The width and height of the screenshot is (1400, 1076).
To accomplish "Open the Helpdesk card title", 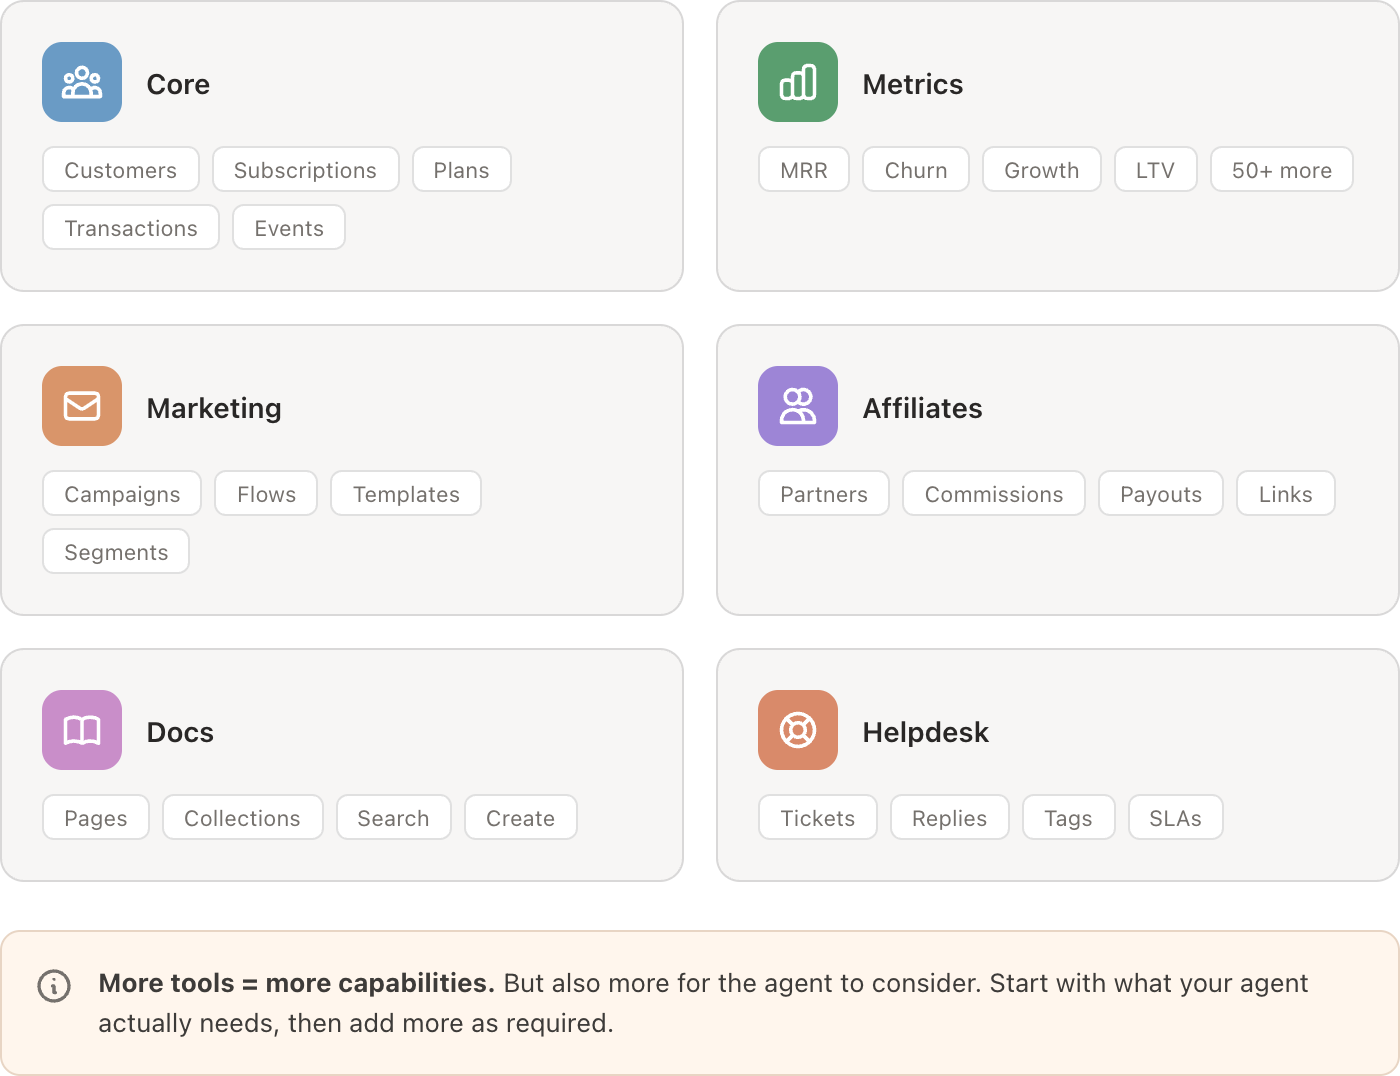I will tap(925, 732).
